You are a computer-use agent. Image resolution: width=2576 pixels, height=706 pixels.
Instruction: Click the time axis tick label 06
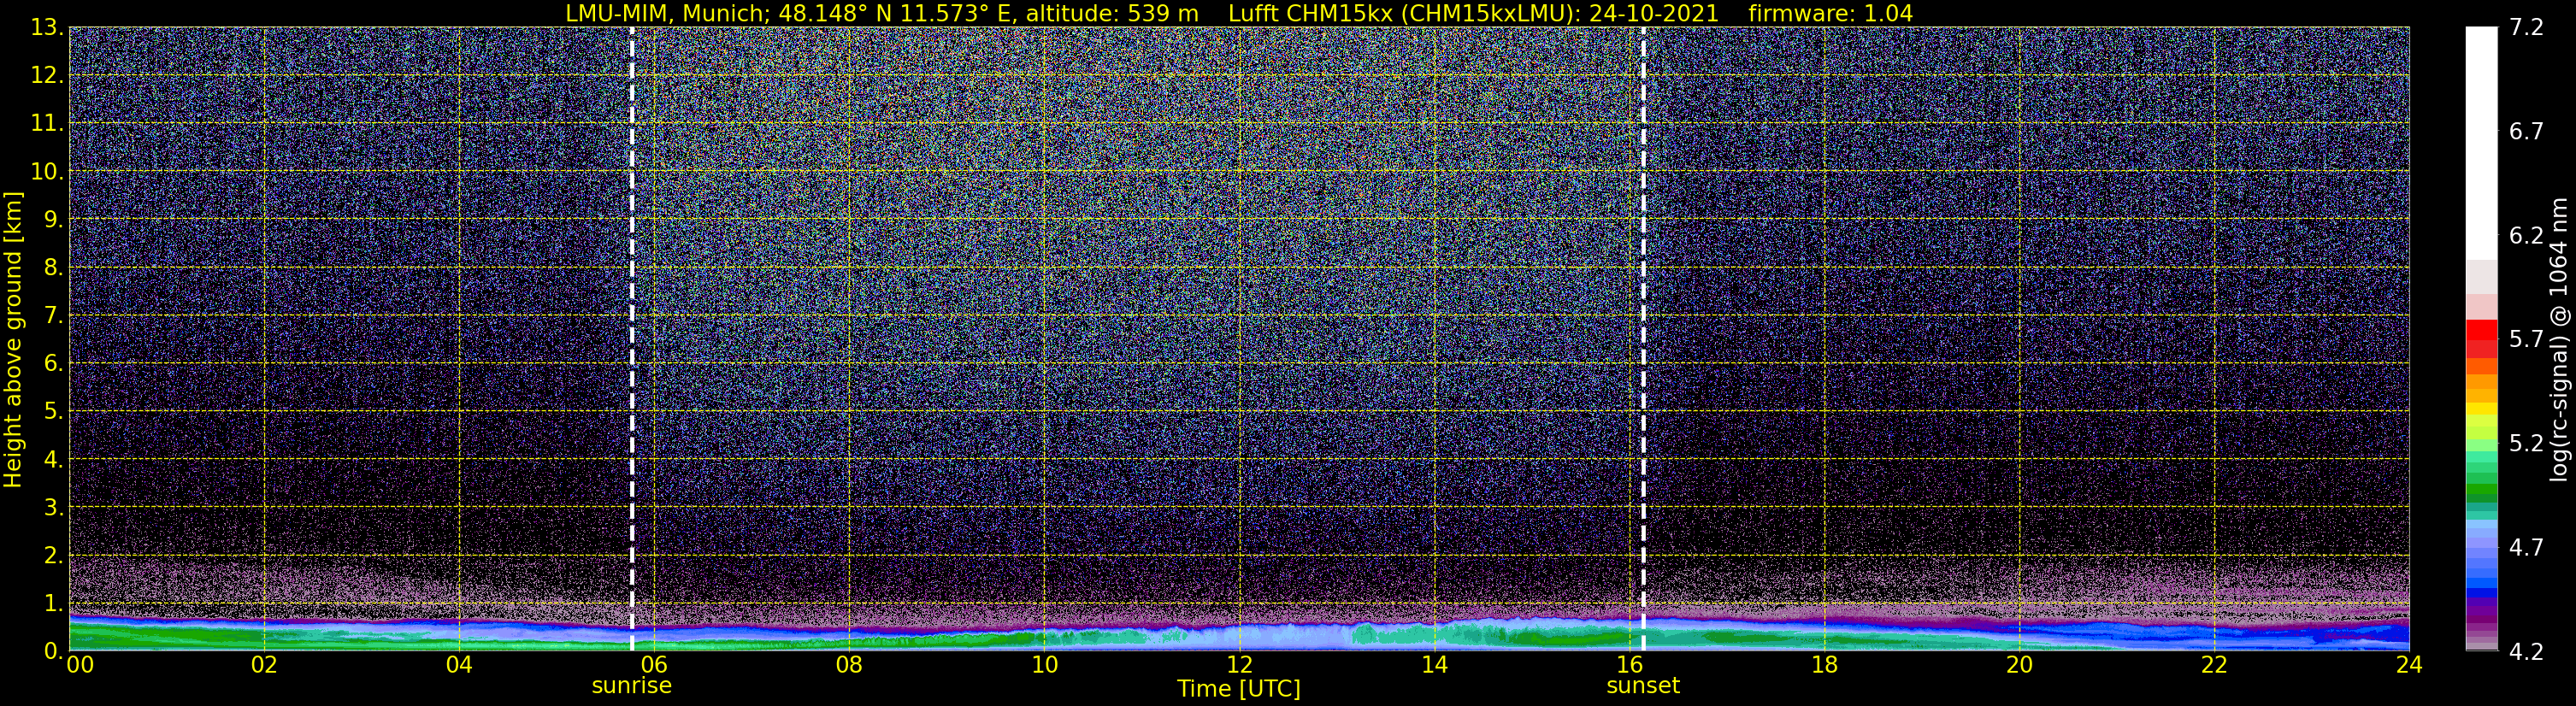(654, 666)
